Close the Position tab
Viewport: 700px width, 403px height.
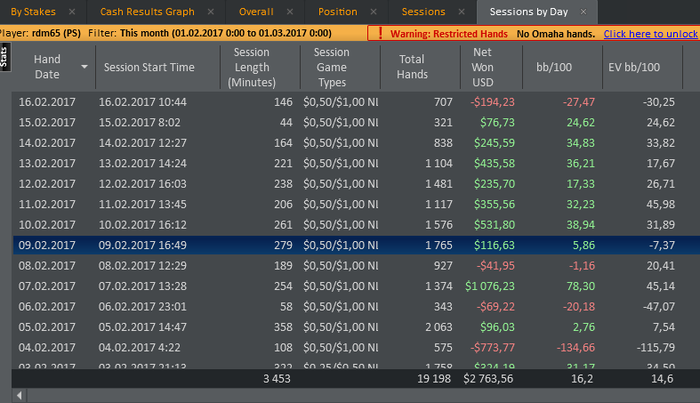373,12
